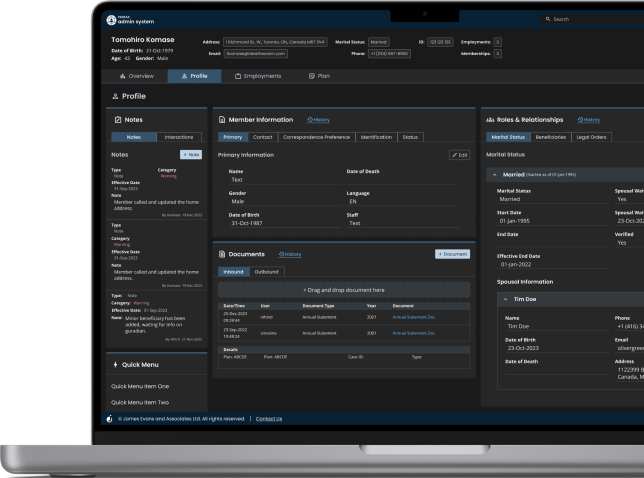Collapse the Tim Doe spouse section
This screenshot has width=644, height=478.
click(505, 299)
